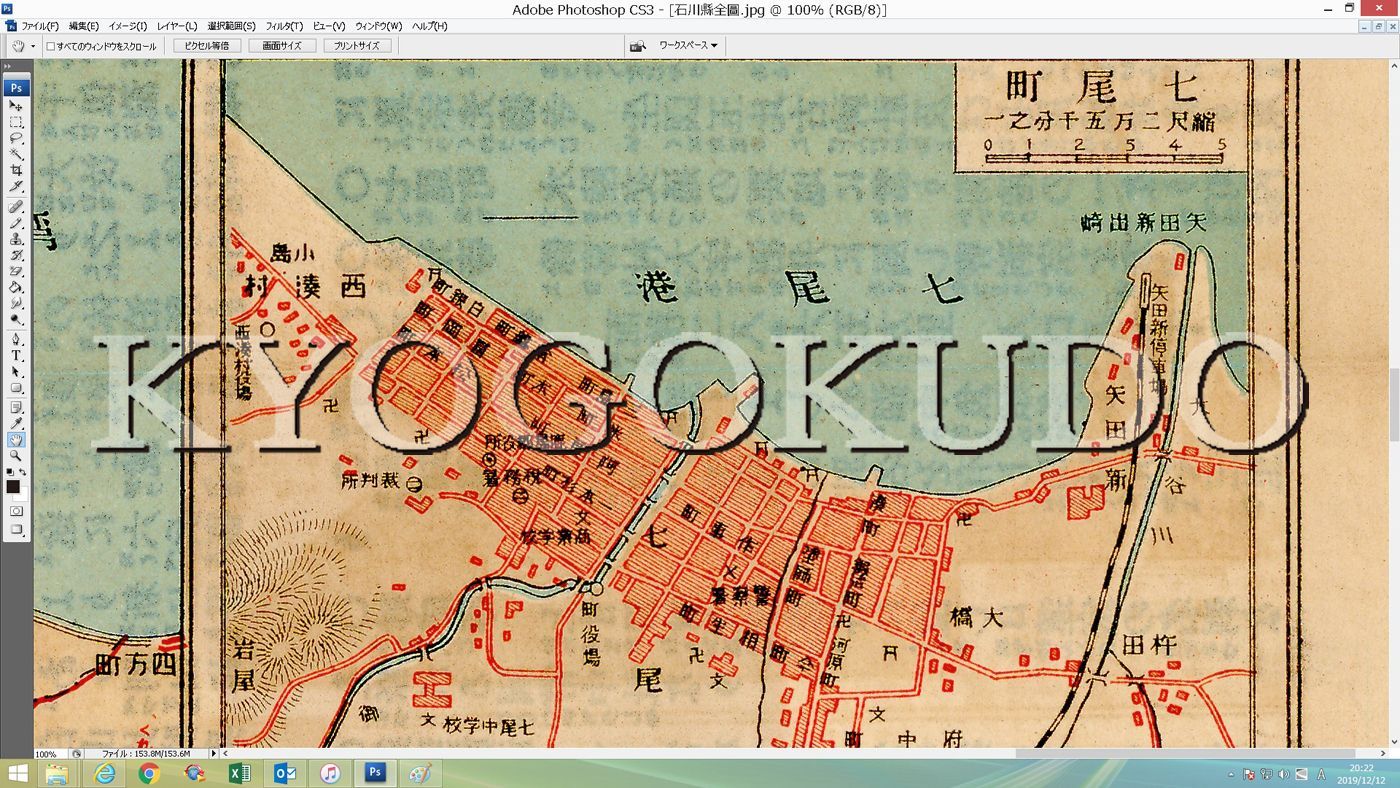Click the Version Cue icon in status bar
1400x788 pixels.
click(76, 753)
